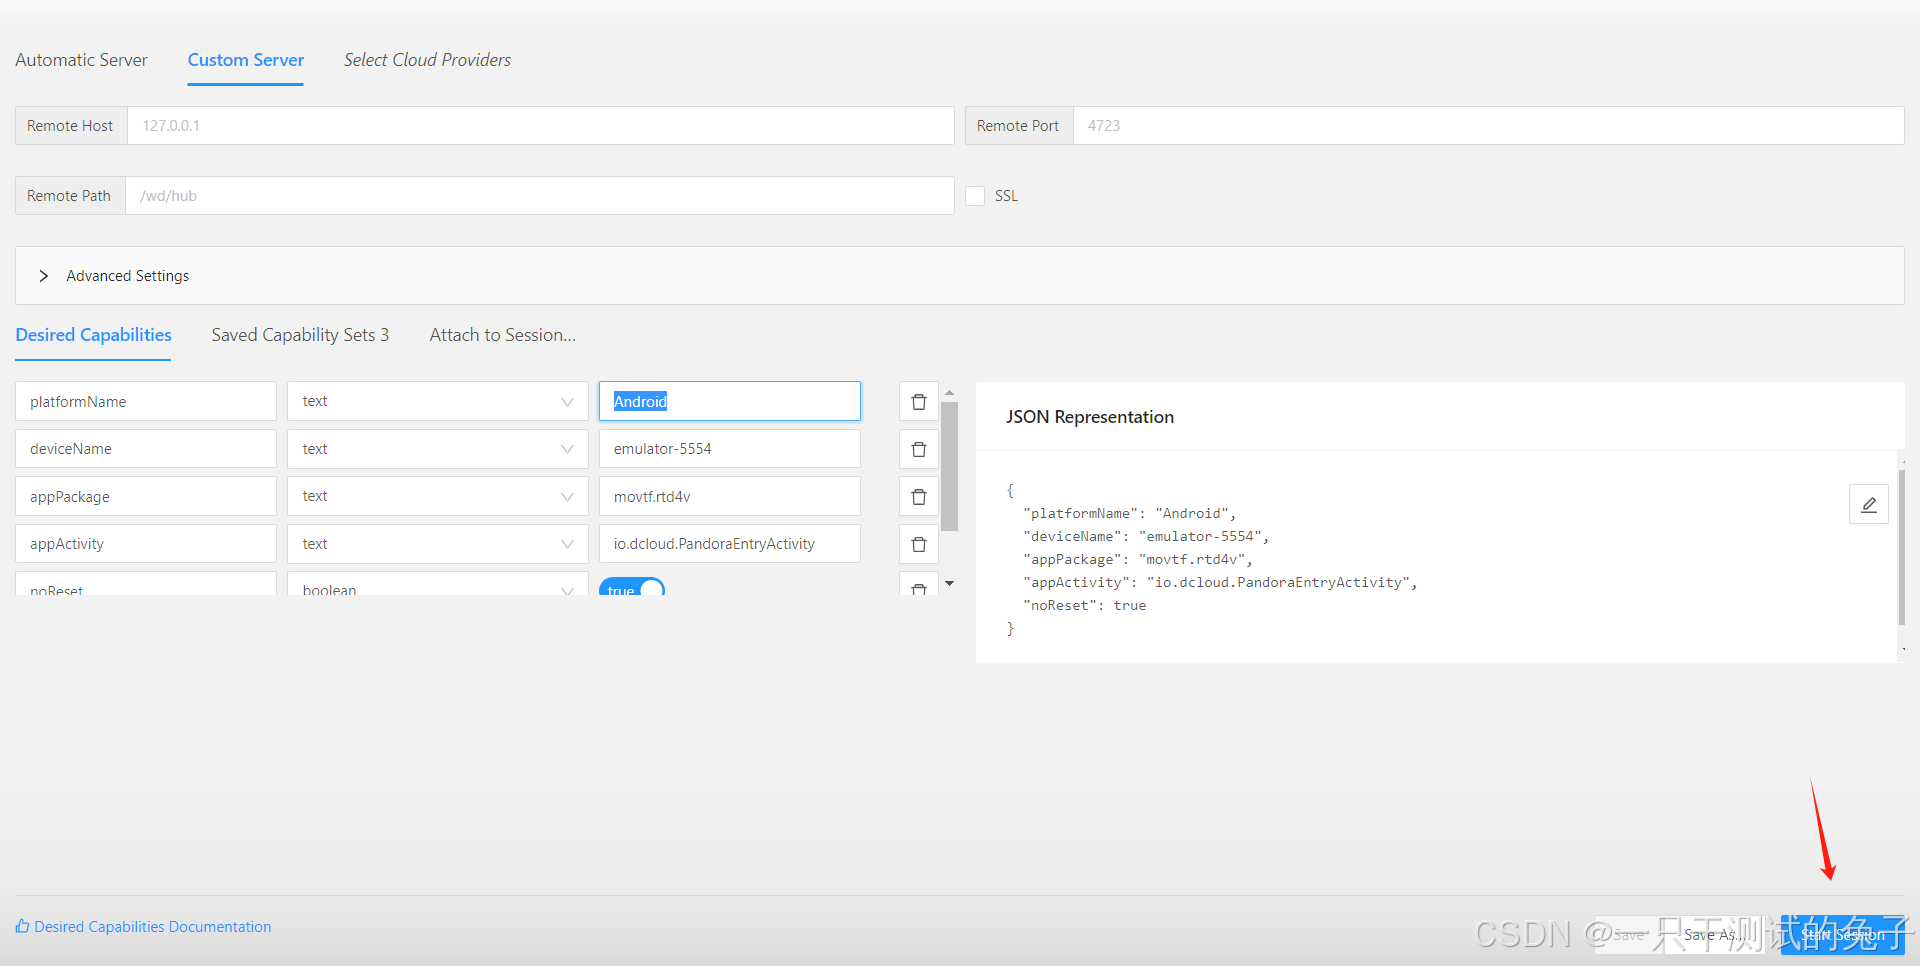This screenshot has height=966, width=1920.
Task: Open the Select Cloud Providers tab
Action: point(427,60)
